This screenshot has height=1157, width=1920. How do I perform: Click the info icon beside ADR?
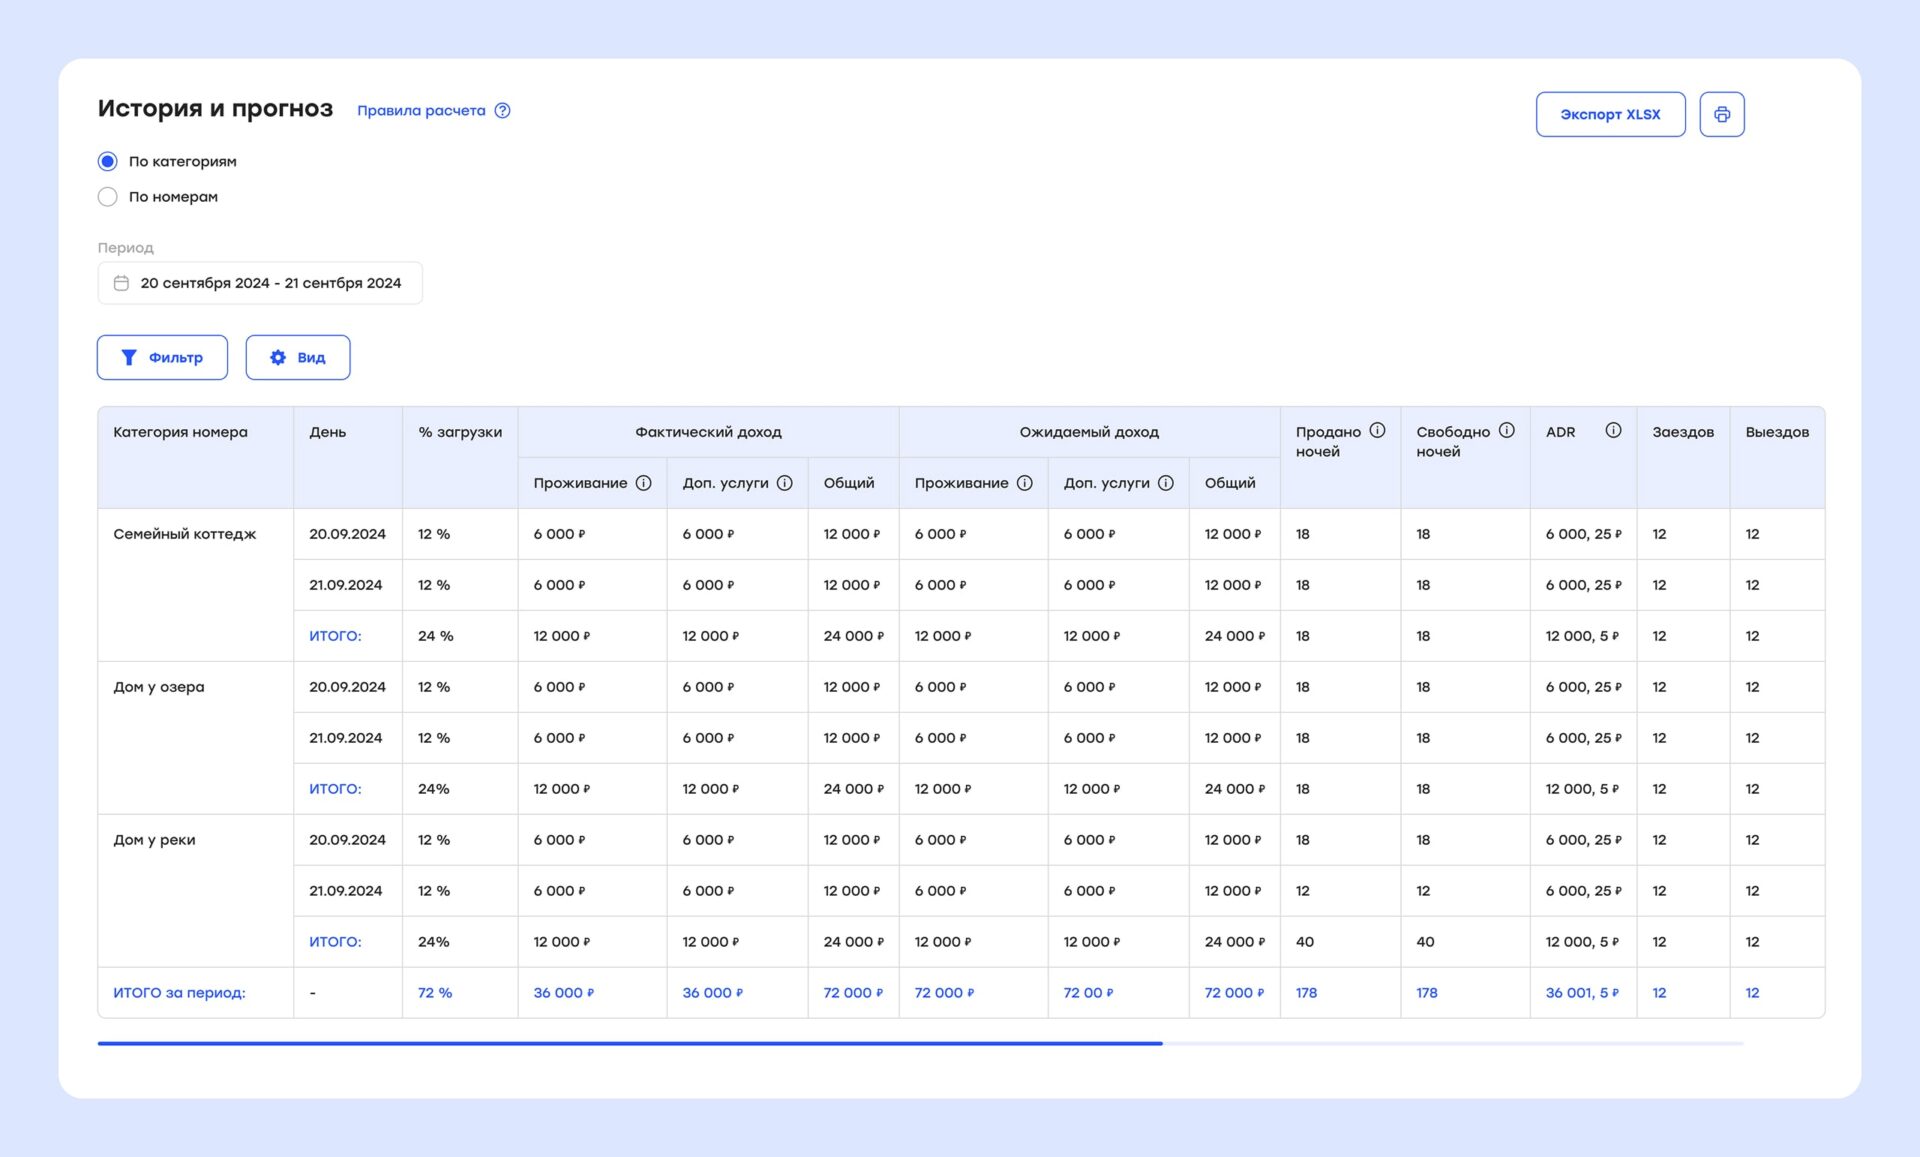pos(1612,431)
